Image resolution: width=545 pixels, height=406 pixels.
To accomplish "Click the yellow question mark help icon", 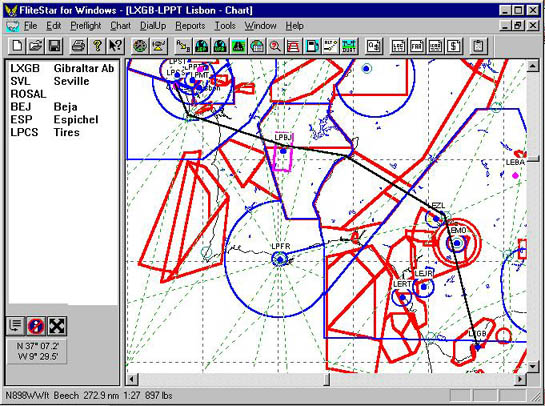I will 97,46.
